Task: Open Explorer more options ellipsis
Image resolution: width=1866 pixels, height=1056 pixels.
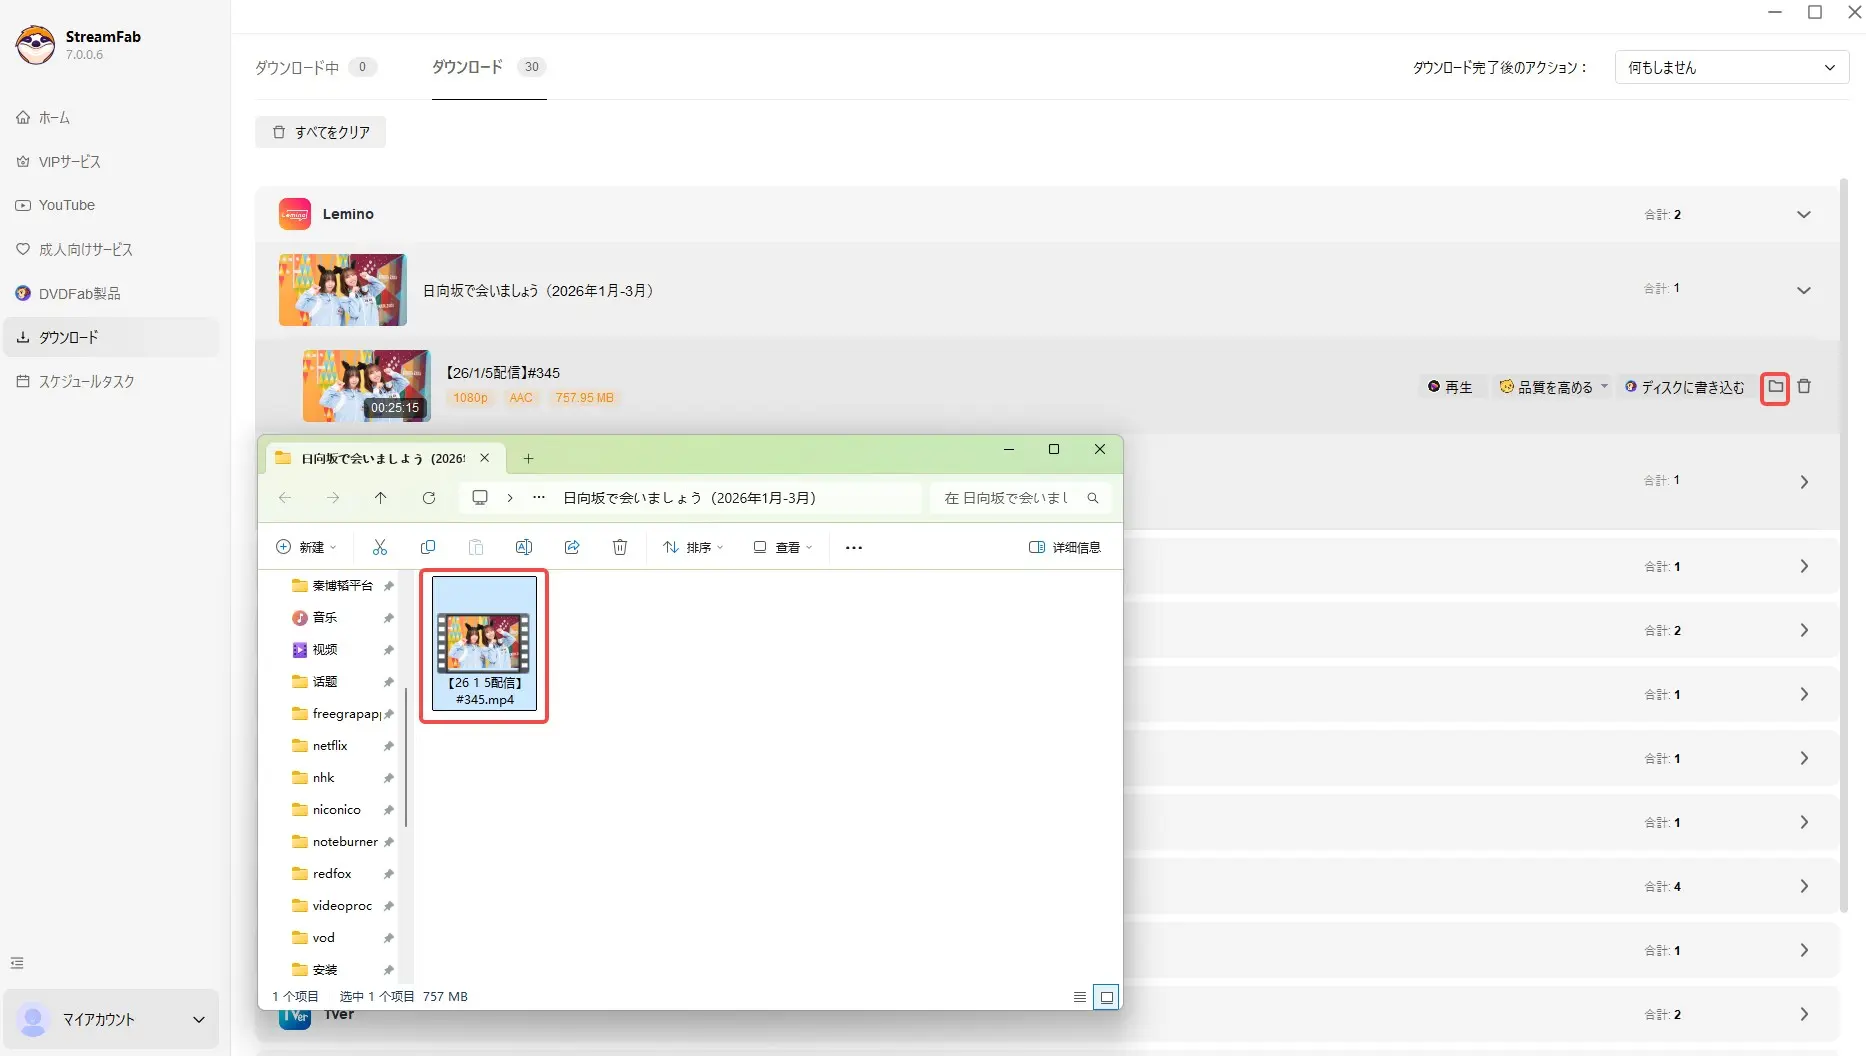Action: [854, 547]
